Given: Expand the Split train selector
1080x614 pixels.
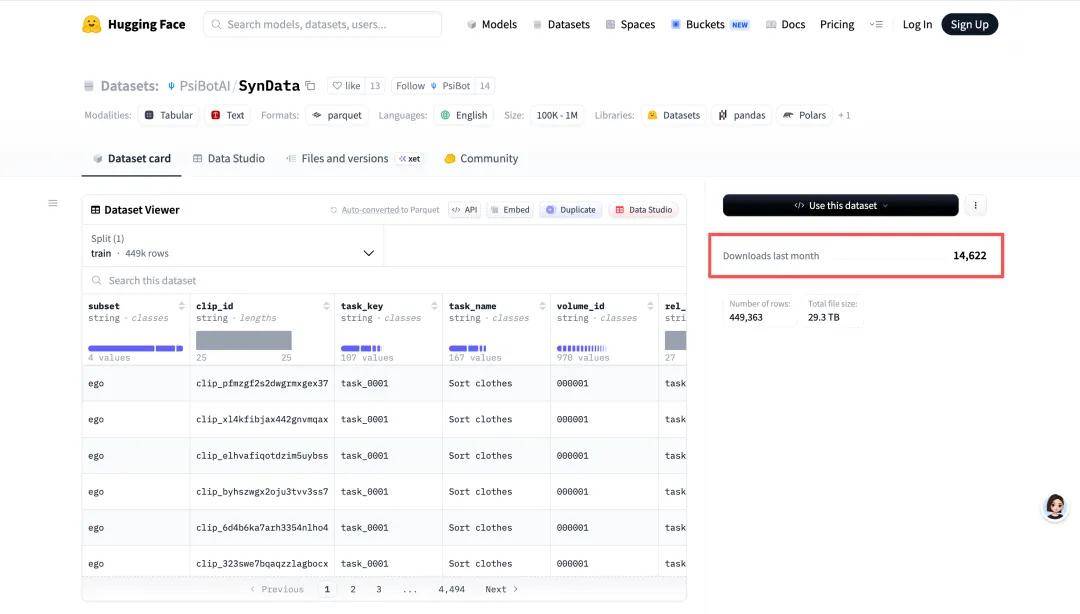Looking at the screenshot, I should click(233, 246).
